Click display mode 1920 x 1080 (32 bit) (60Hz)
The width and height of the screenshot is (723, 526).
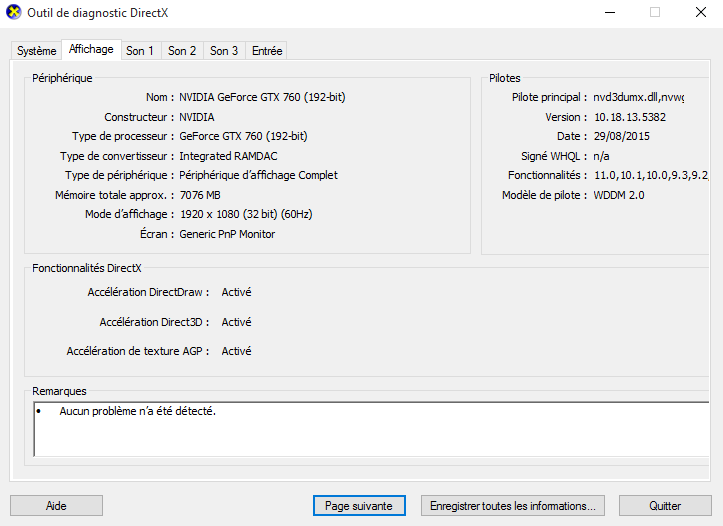[246, 214]
